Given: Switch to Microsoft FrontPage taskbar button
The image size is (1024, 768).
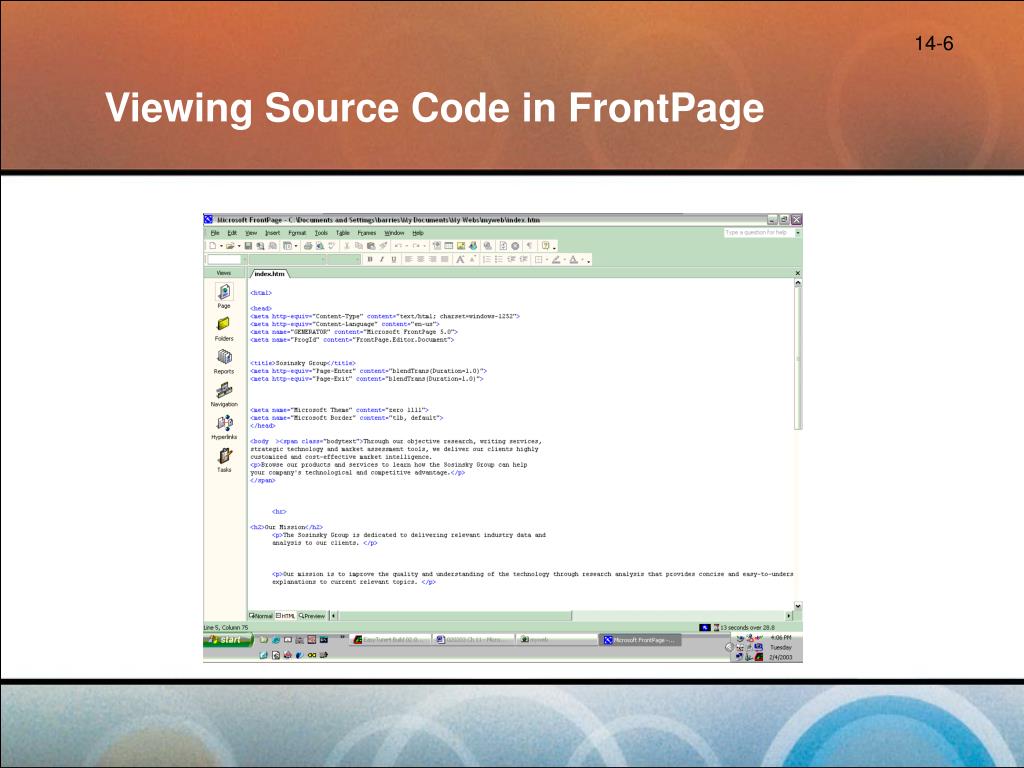Looking at the screenshot, I should [x=641, y=640].
